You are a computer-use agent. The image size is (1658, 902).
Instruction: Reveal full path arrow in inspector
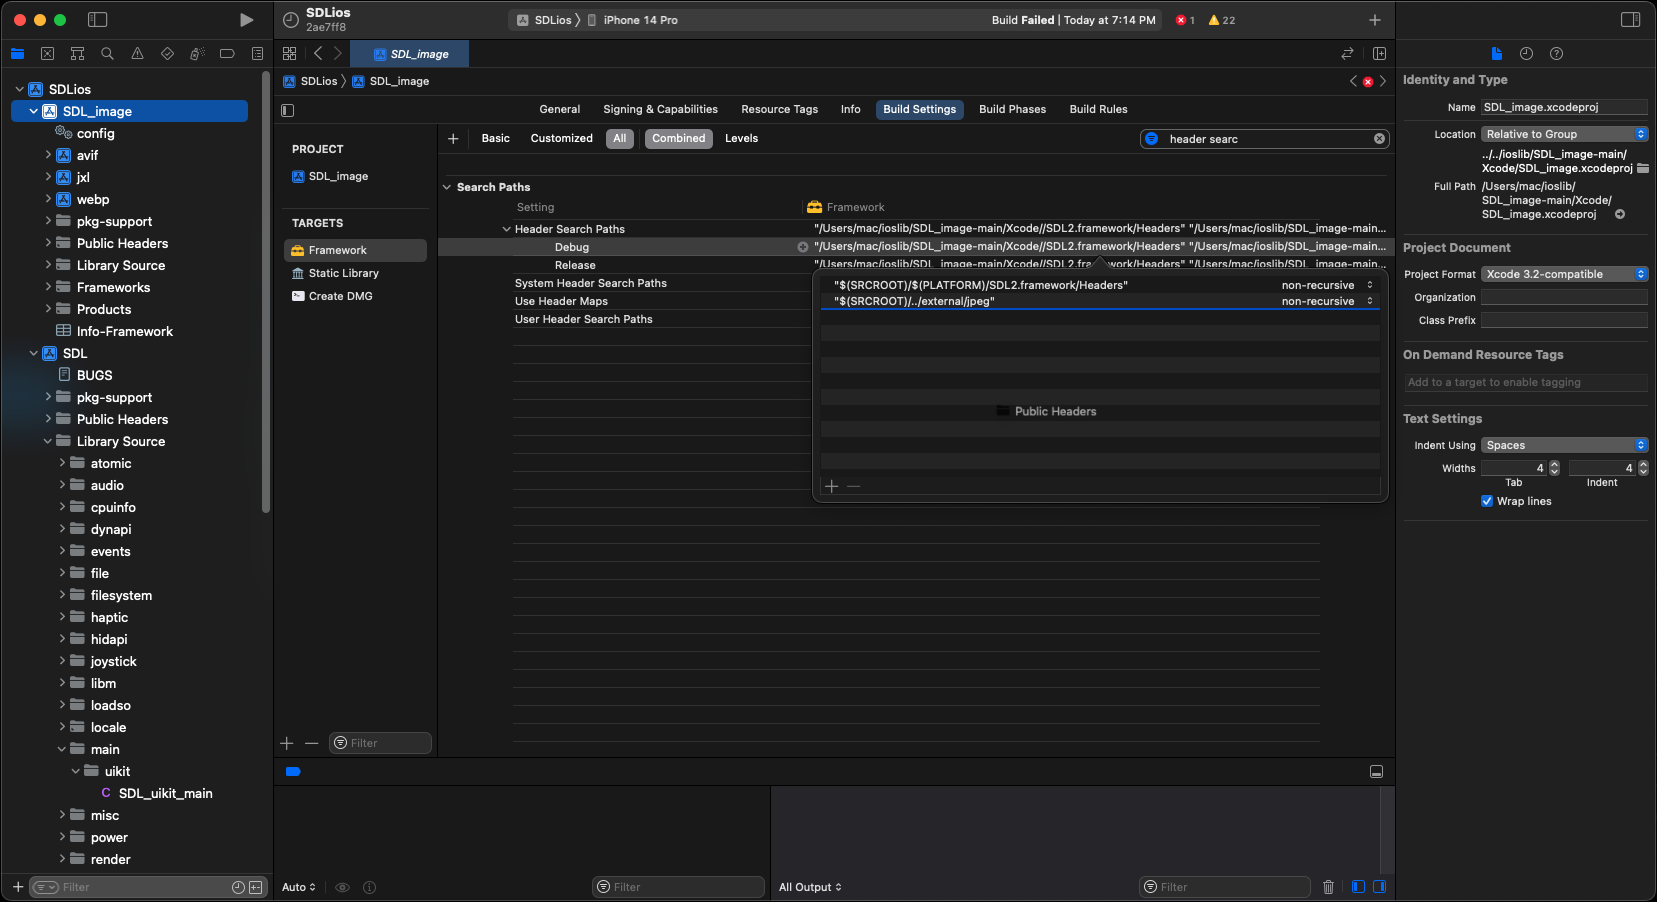coord(1620,214)
